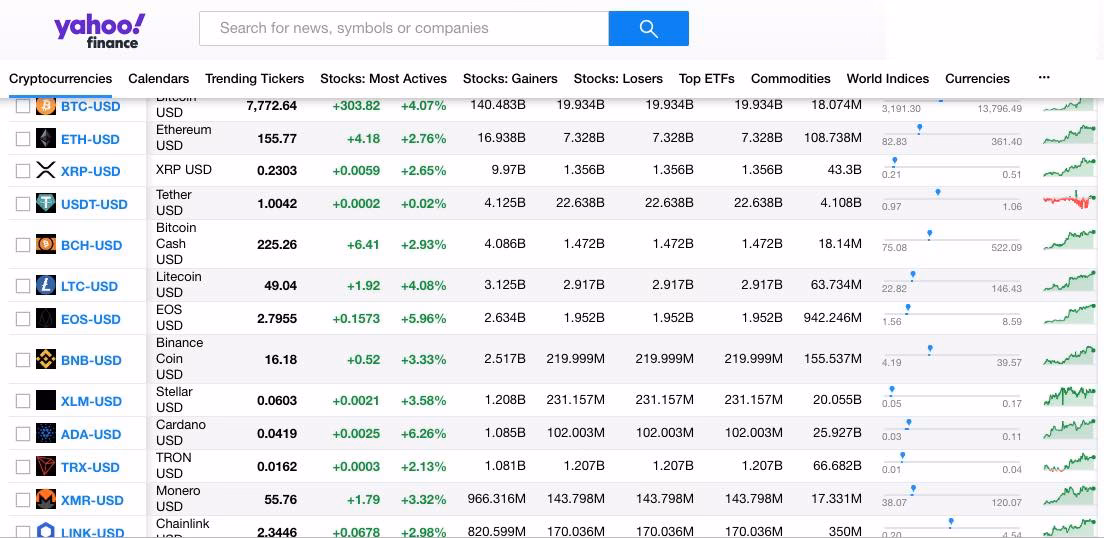Click the blue magnifier search button
Viewport: 1104px width, 538px height.
click(648, 28)
